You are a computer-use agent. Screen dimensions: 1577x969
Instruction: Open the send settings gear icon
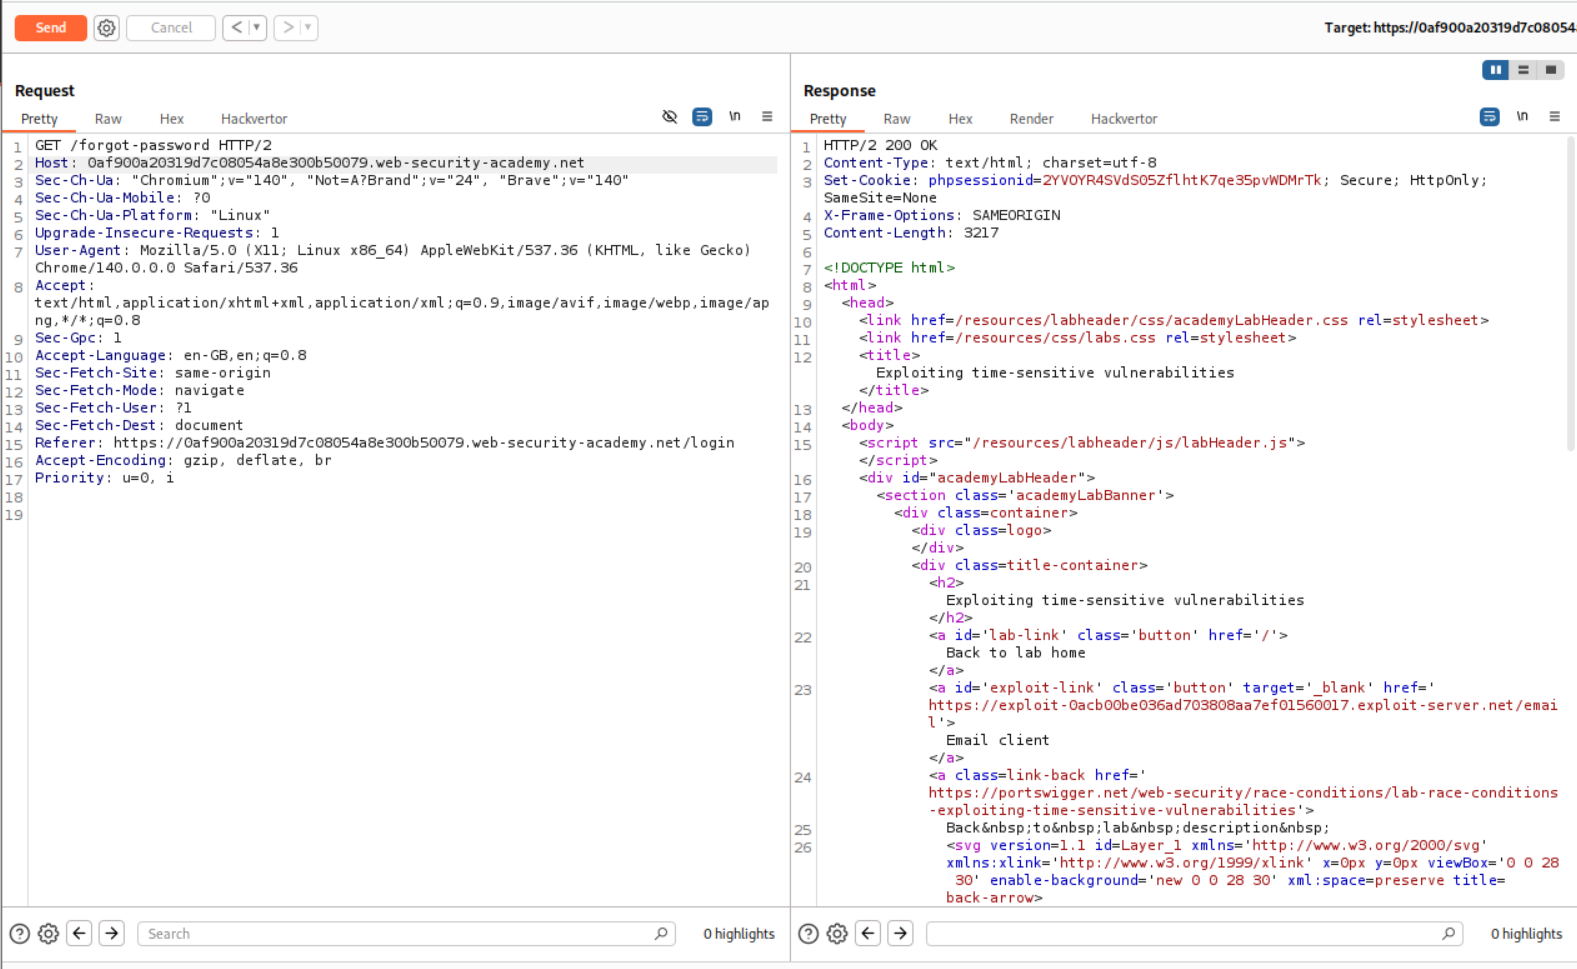[x=106, y=28]
